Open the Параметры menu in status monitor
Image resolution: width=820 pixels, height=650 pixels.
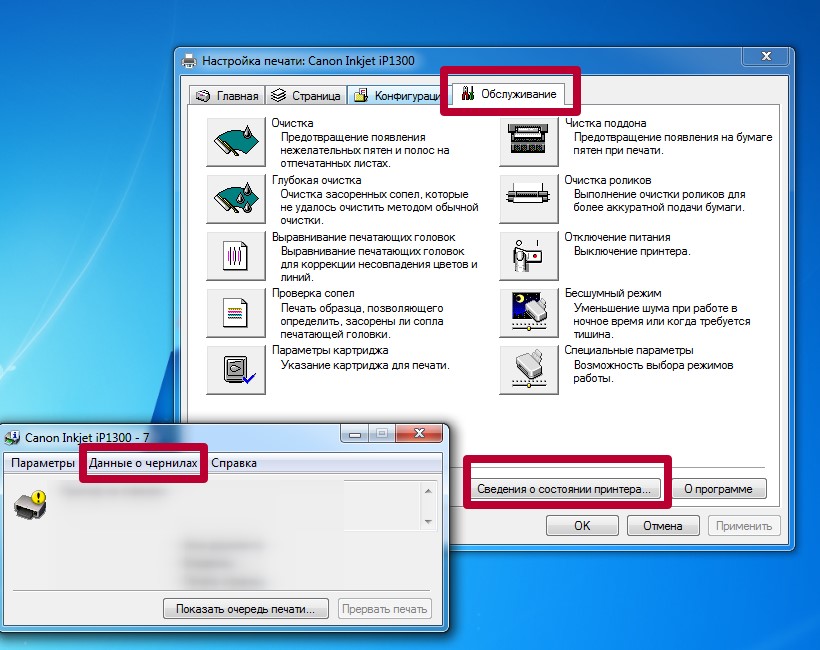pyautogui.click(x=43, y=463)
